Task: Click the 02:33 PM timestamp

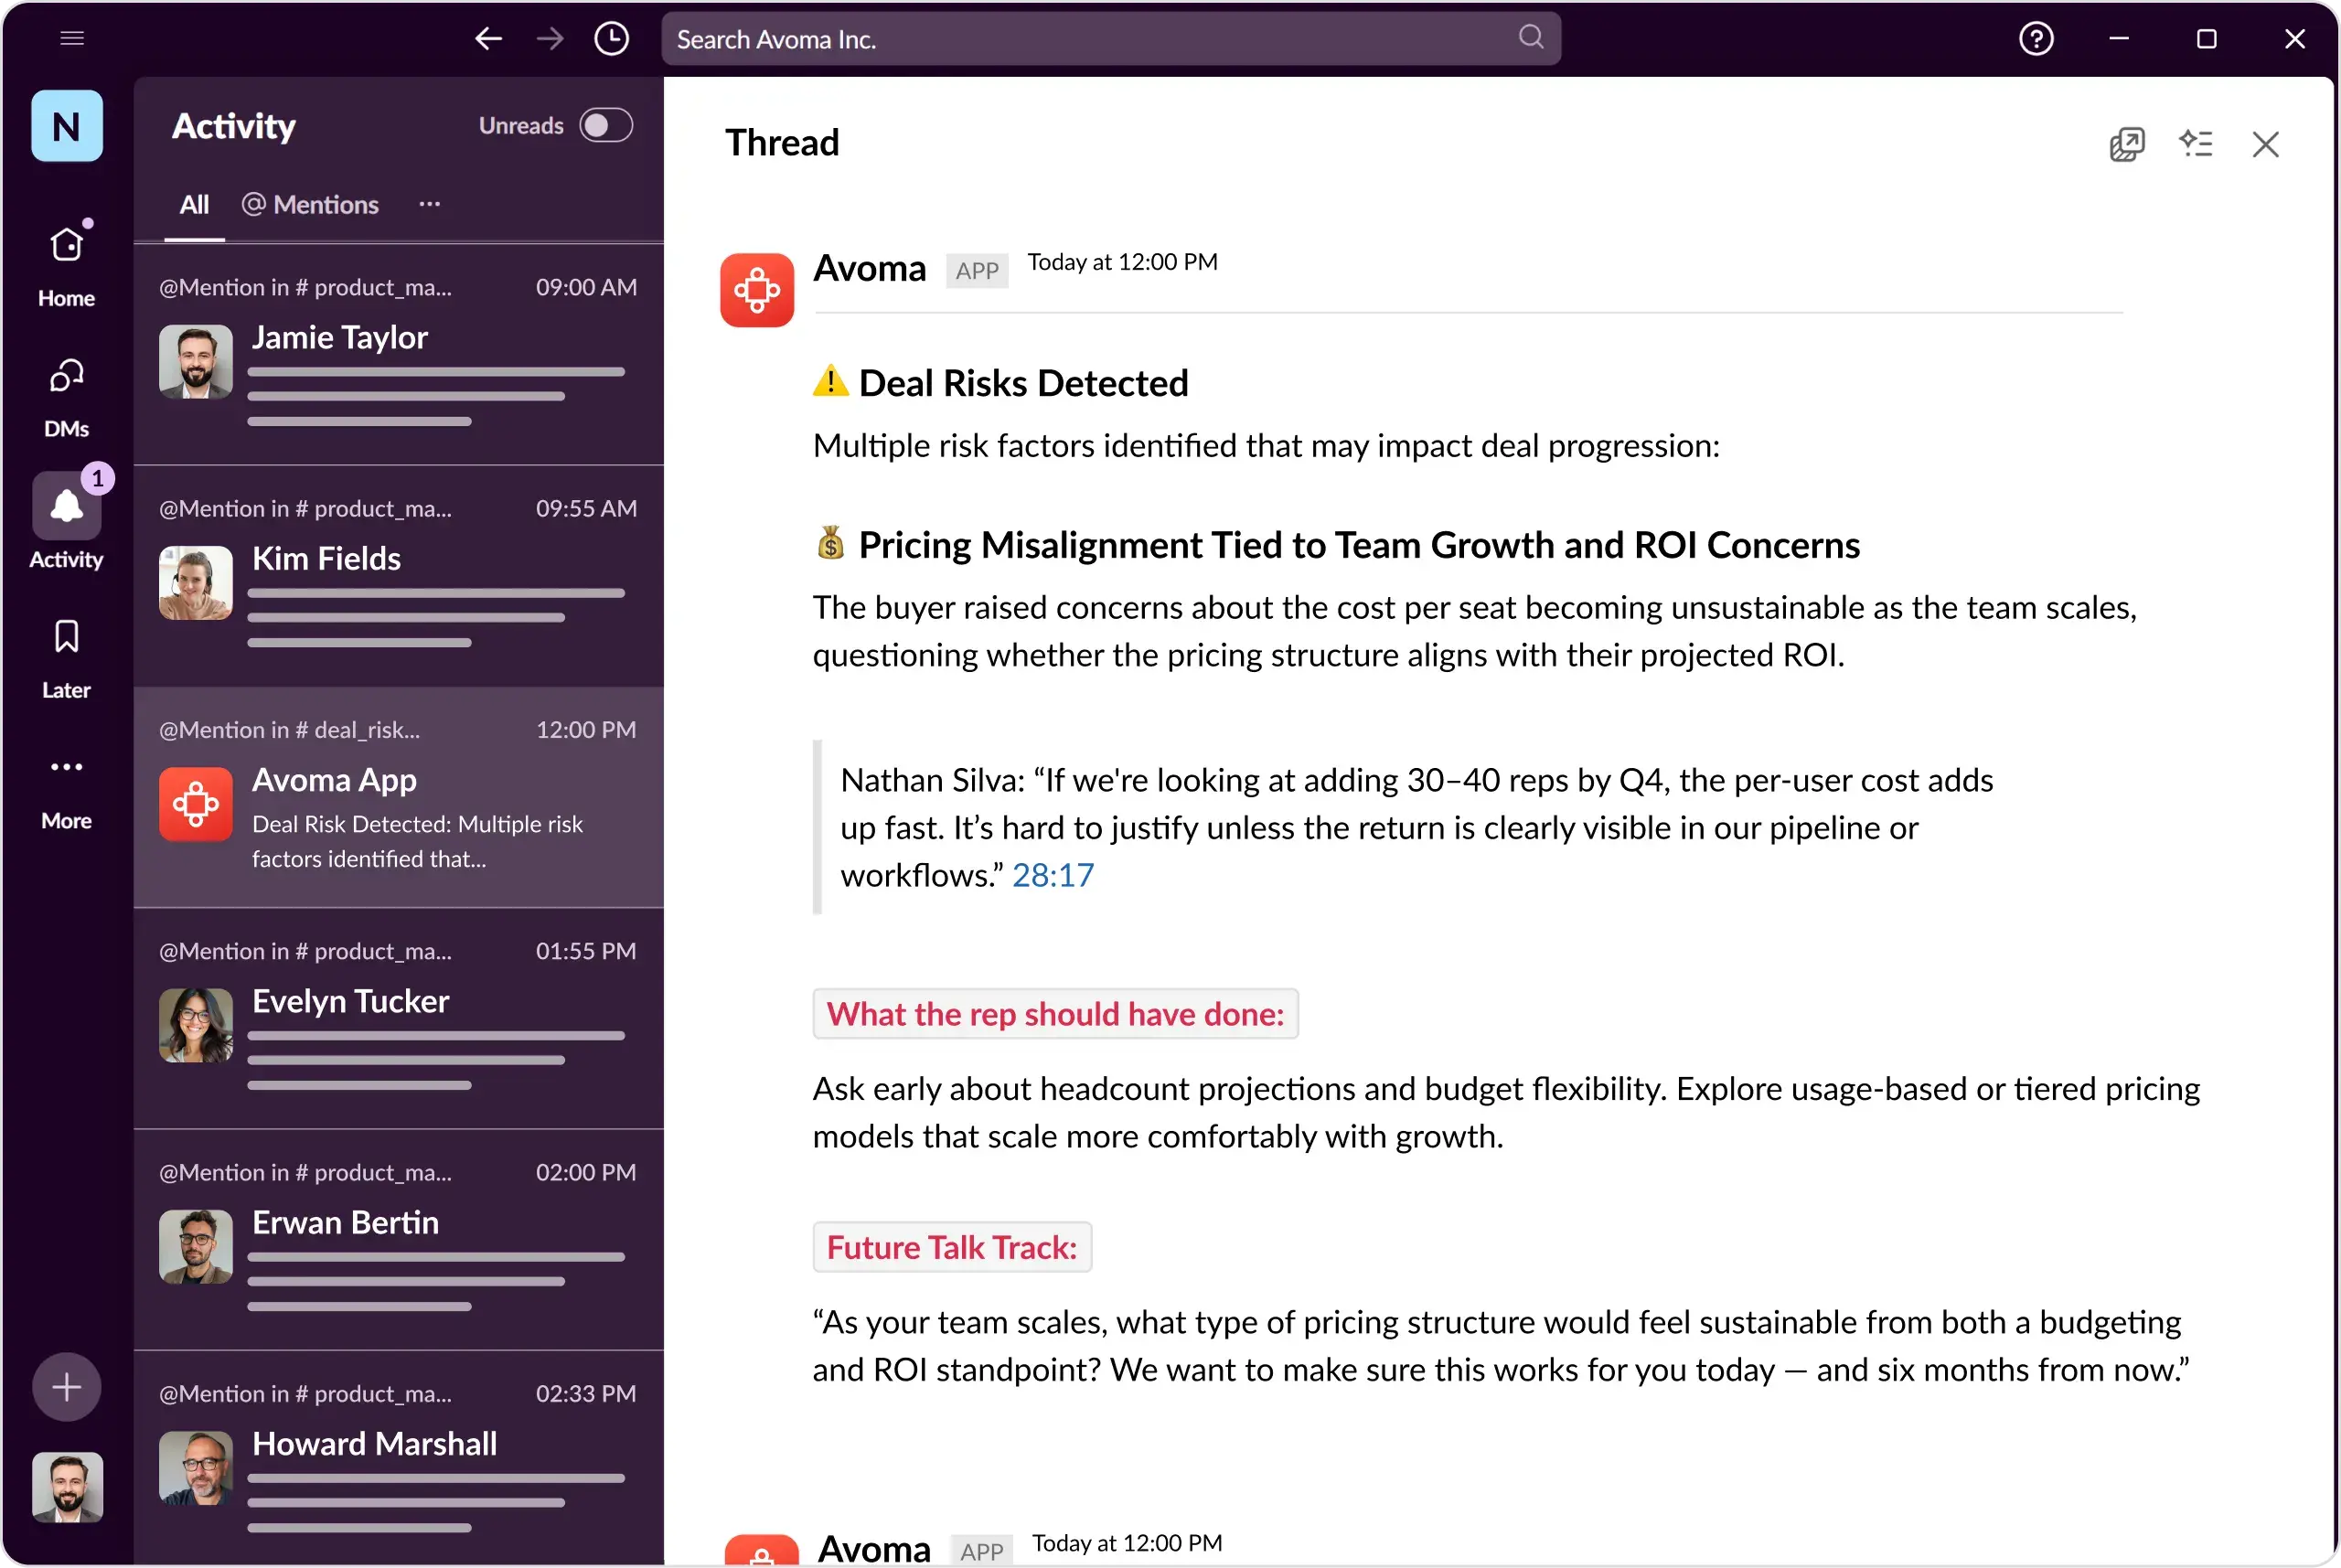Action: pos(586,1393)
